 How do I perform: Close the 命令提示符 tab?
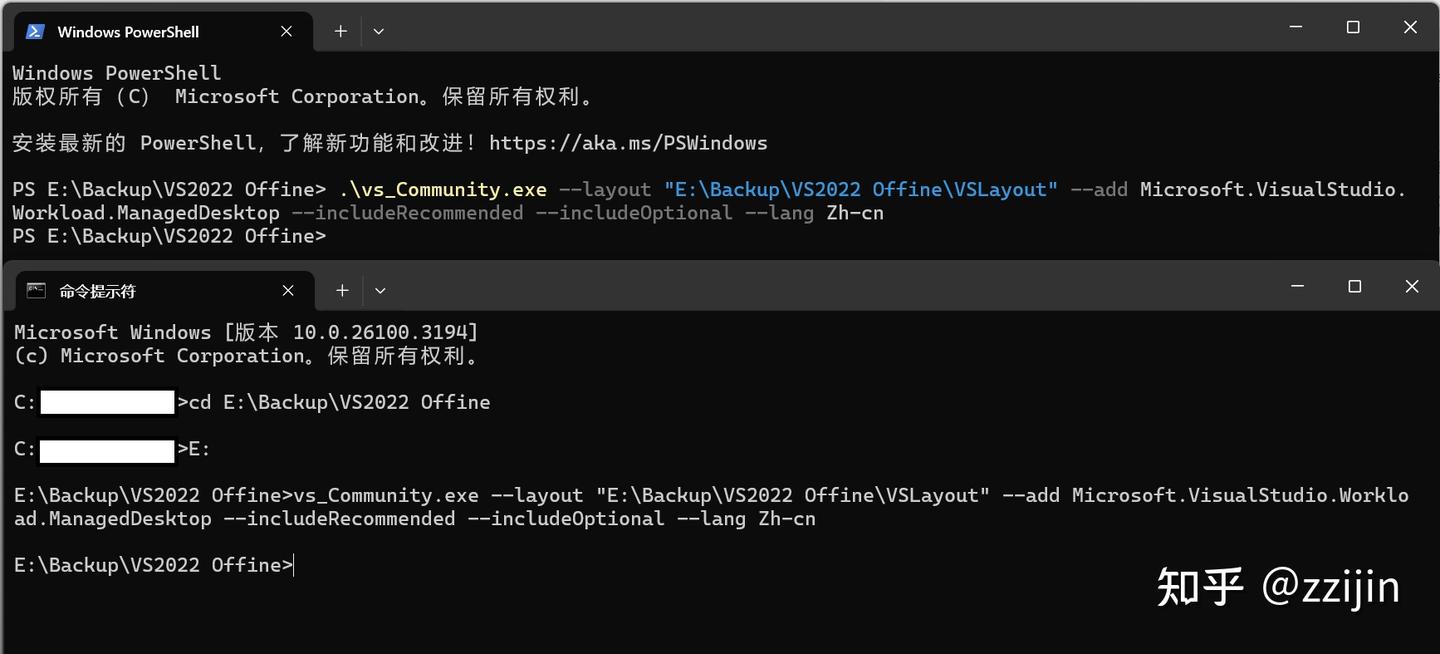click(288, 290)
